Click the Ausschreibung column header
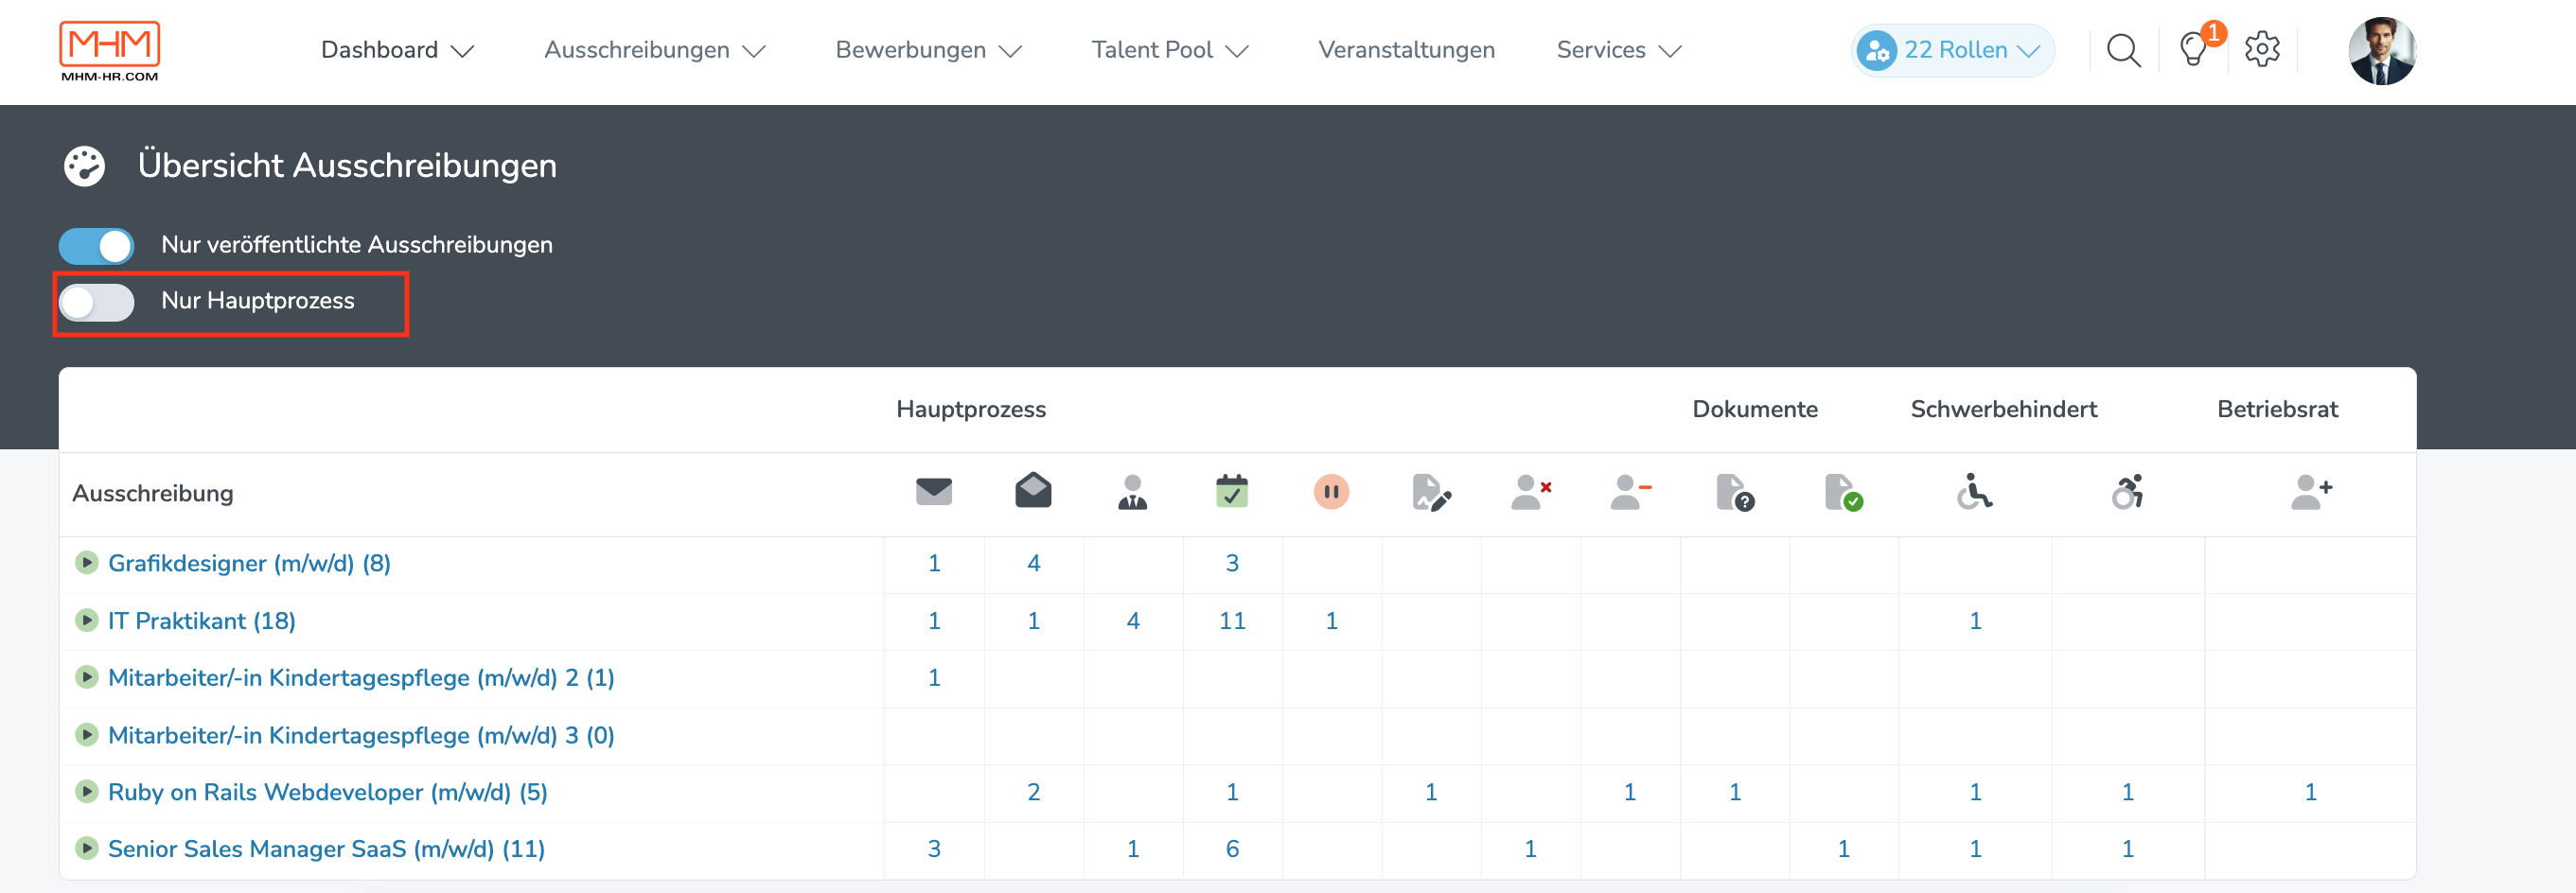The width and height of the screenshot is (2576, 893). click(152, 494)
